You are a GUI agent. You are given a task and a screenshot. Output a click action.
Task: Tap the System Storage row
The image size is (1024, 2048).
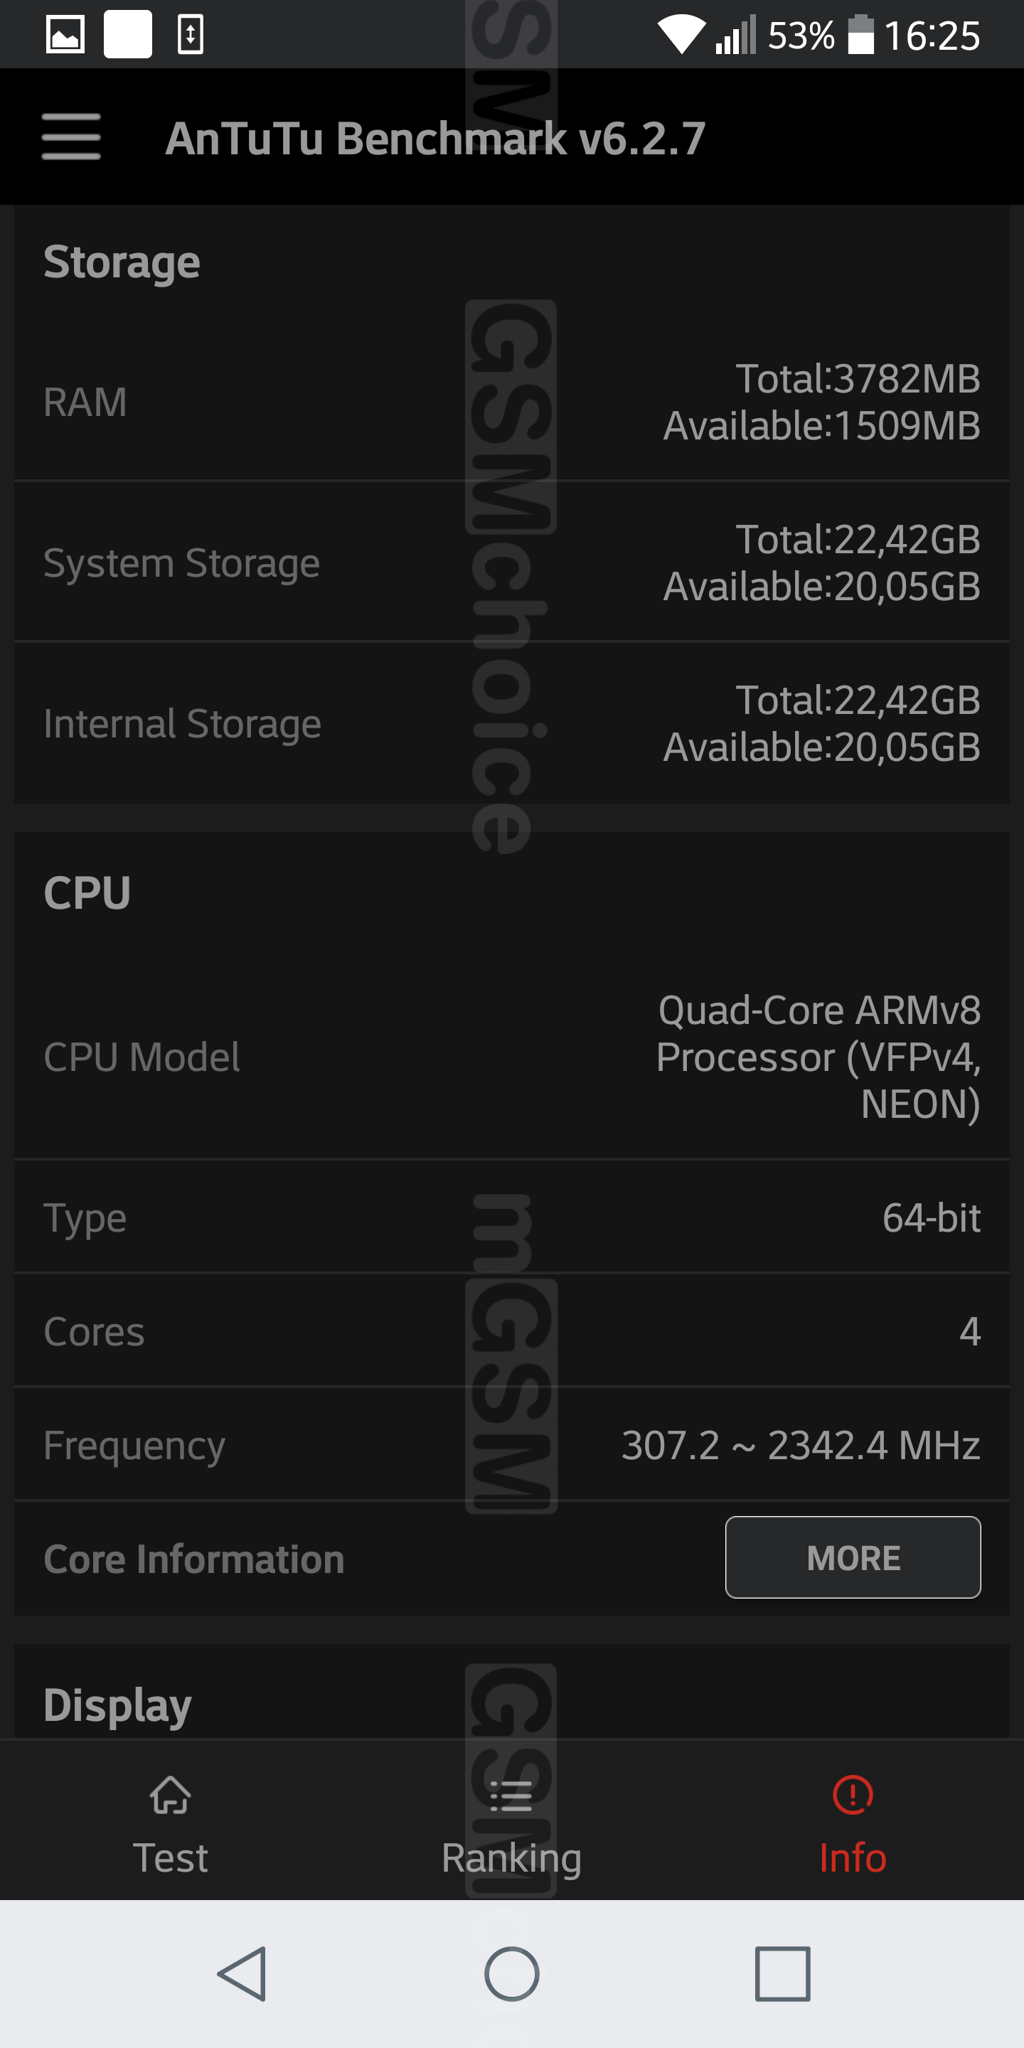[x=511, y=563]
